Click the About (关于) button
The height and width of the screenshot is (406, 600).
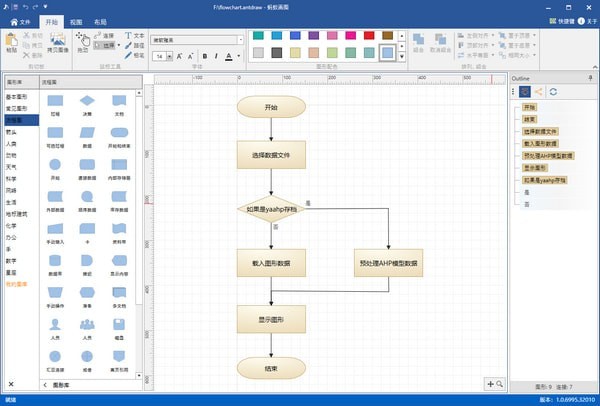pyautogui.click(x=587, y=21)
